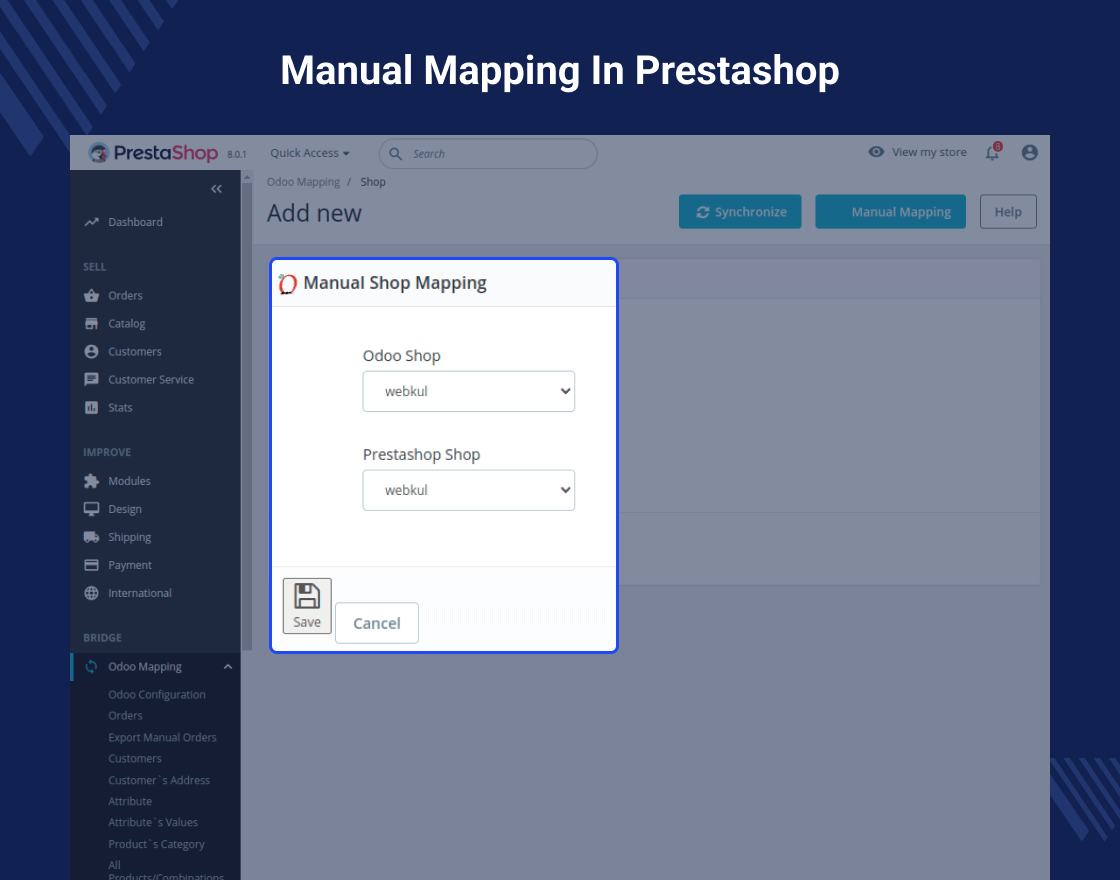Image resolution: width=1120 pixels, height=880 pixels.
Task: Click the International globe icon
Action: [91, 593]
